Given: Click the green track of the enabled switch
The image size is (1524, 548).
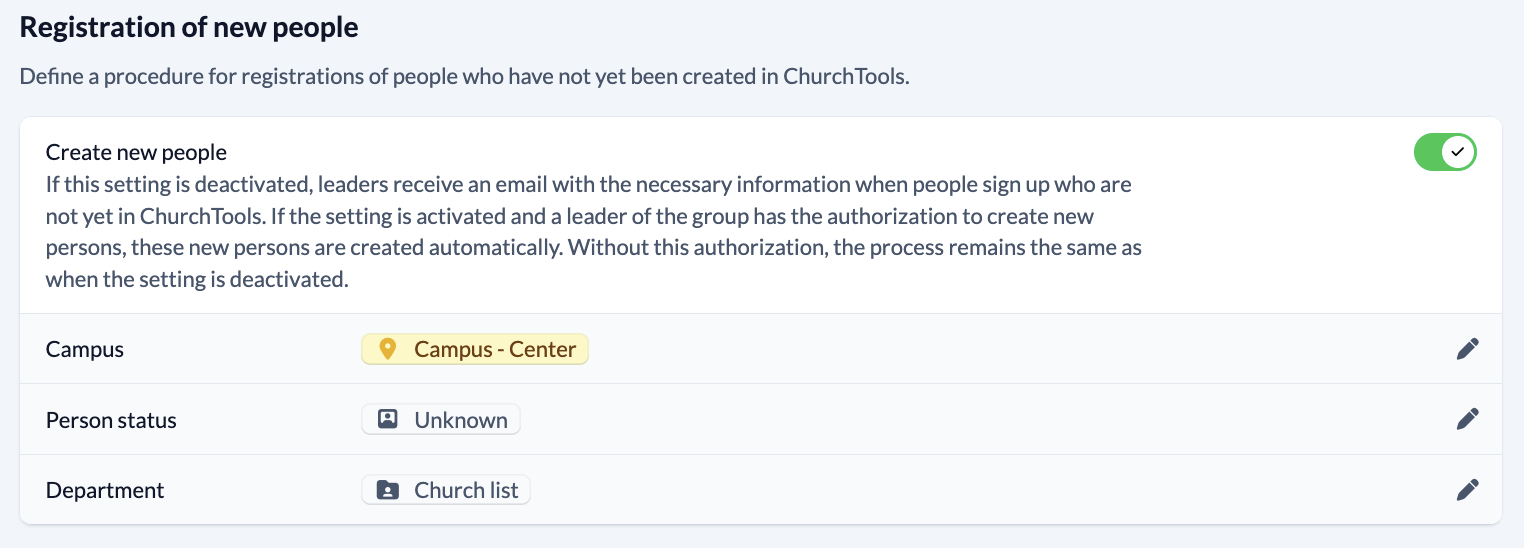Looking at the screenshot, I should tap(1428, 153).
